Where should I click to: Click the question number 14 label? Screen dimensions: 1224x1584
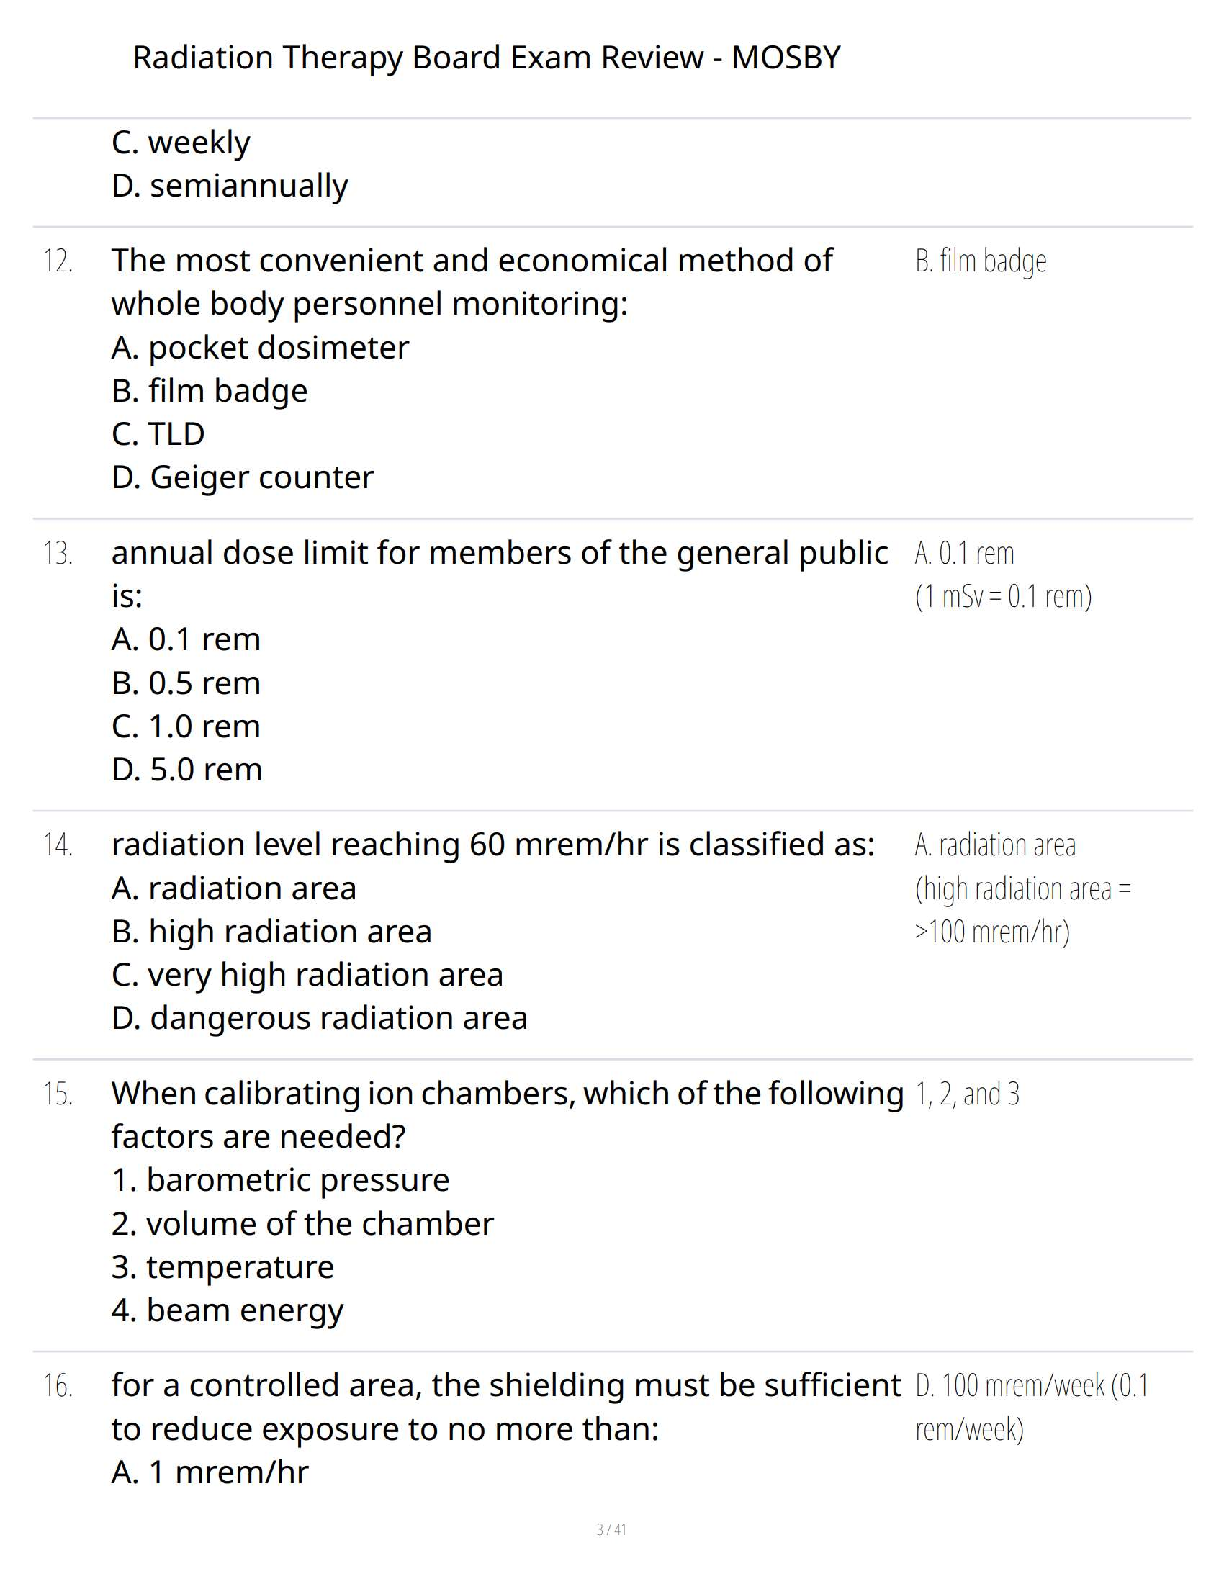click(58, 845)
